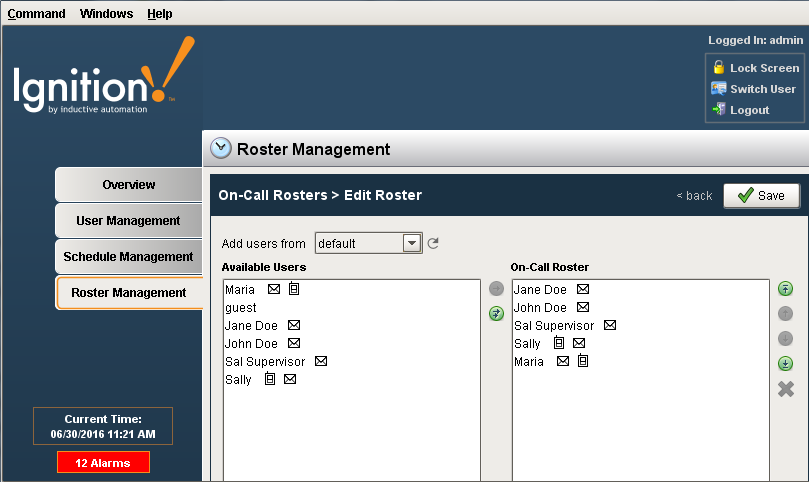Viewport: 809px width, 482px height.
Task: Move roster user to bottom icon
Action: tap(785, 363)
